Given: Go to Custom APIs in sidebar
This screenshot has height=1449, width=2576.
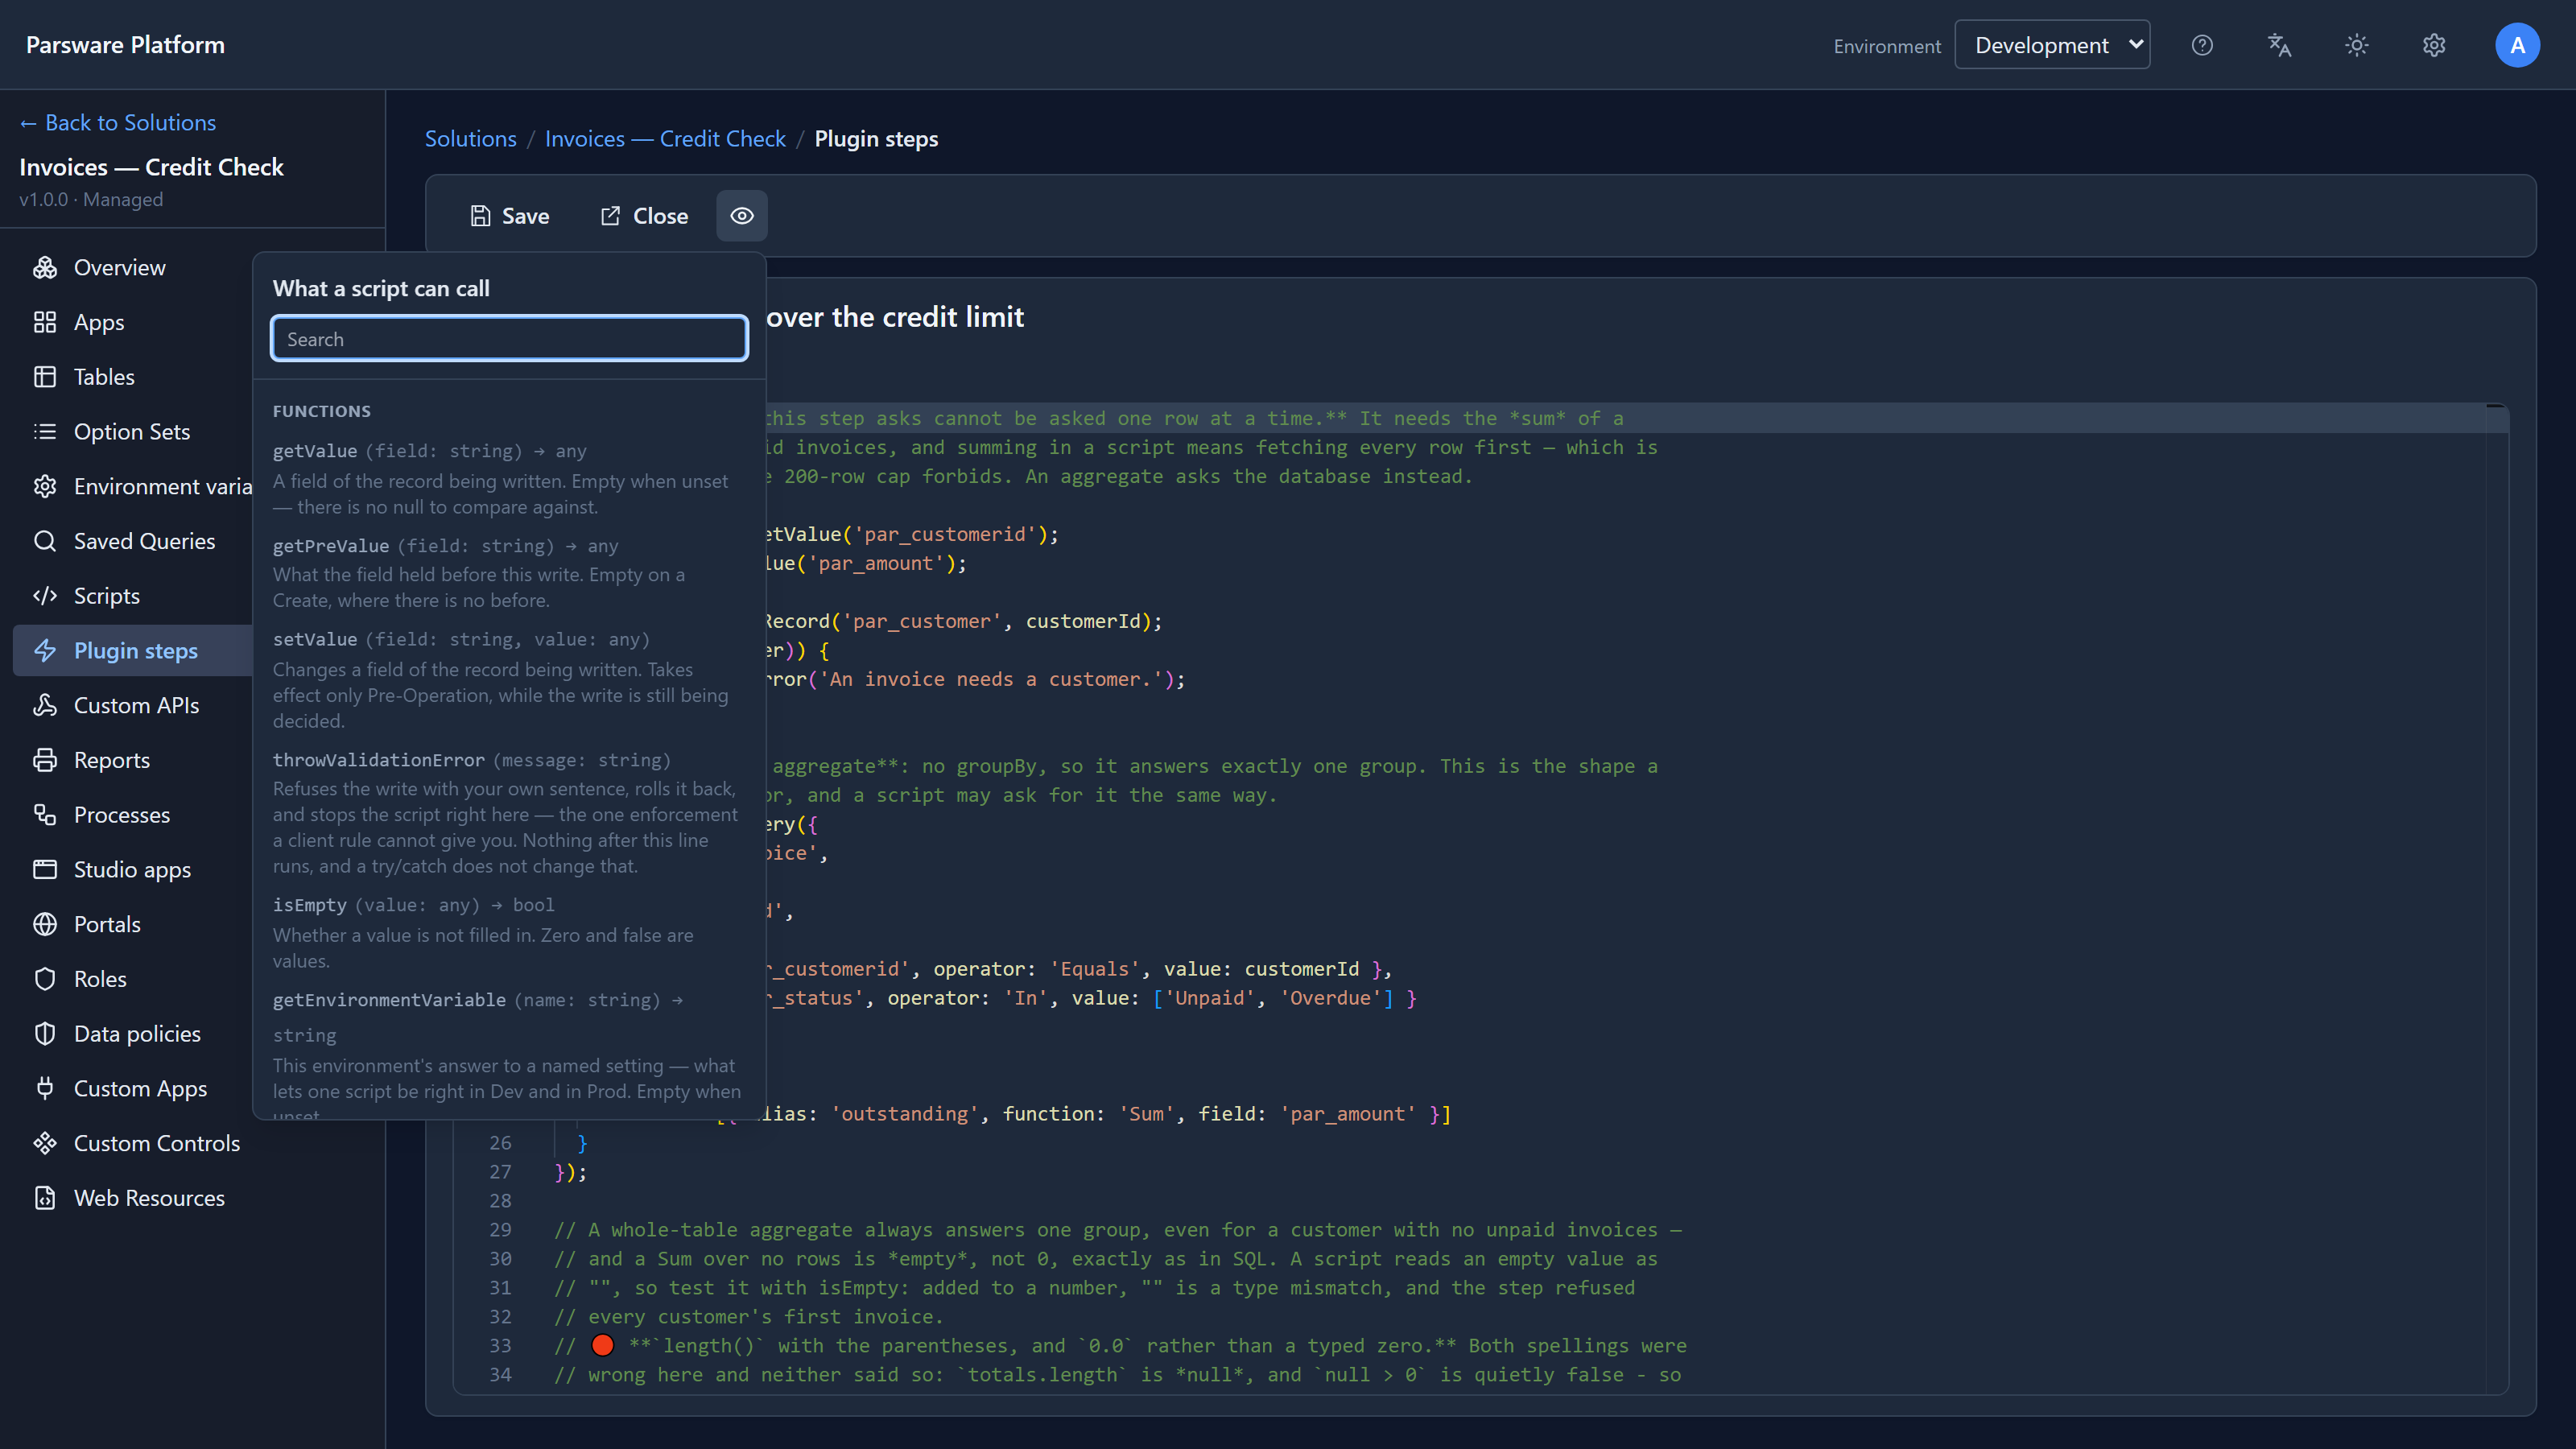Looking at the screenshot, I should click(x=137, y=705).
